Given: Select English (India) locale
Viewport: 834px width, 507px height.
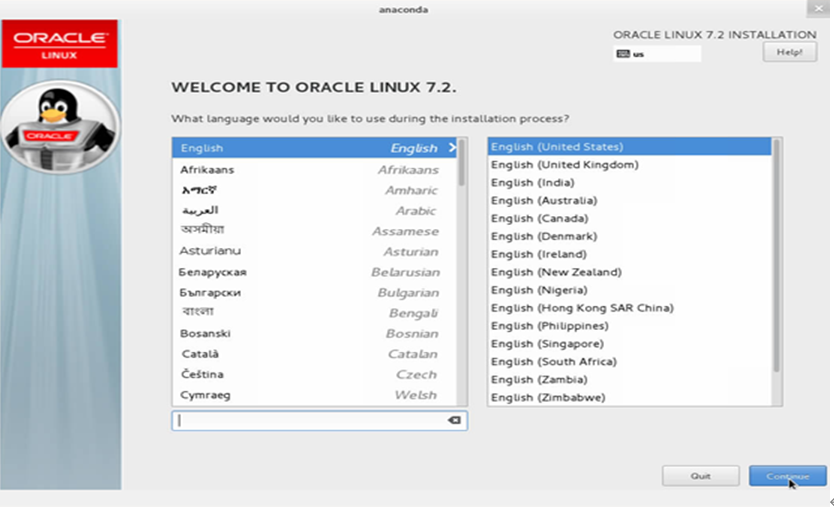Looking at the screenshot, I should (630, 182).
